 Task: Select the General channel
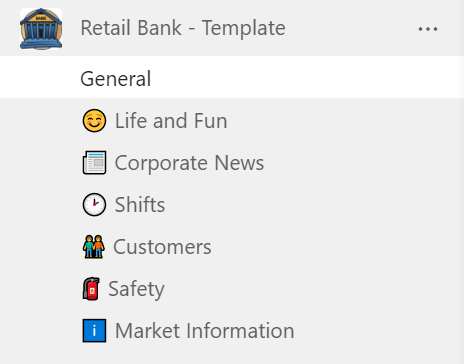pyautogui.click(x=232, y=77)
